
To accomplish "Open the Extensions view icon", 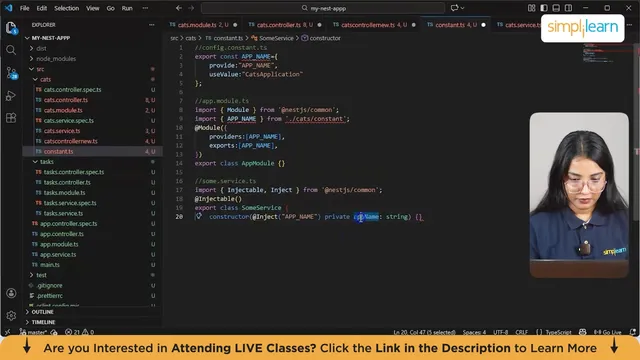I will [x=11, y=118].
